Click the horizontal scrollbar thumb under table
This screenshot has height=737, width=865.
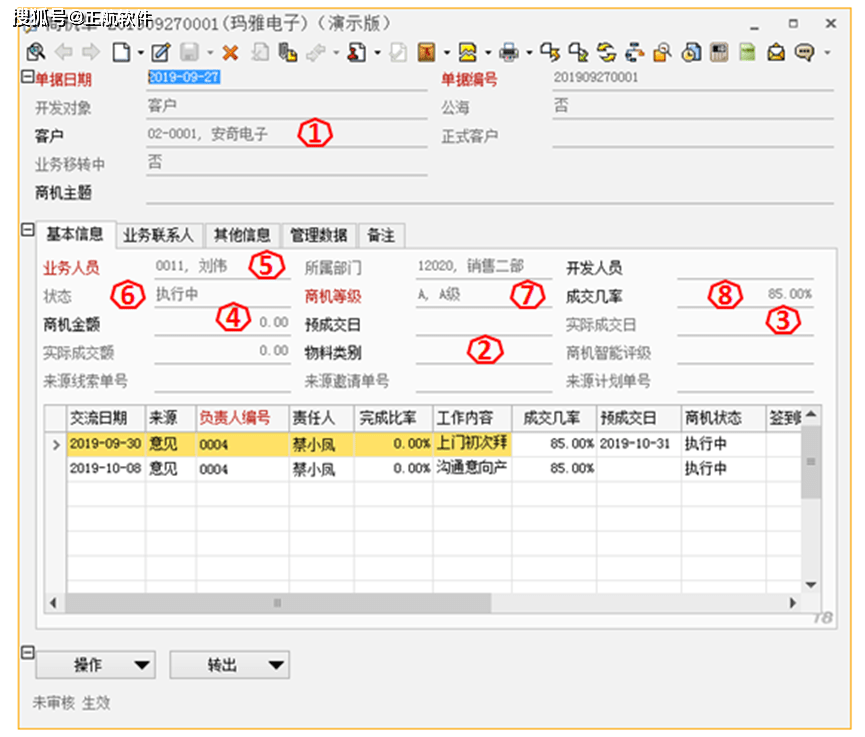[x=278, y=602]
